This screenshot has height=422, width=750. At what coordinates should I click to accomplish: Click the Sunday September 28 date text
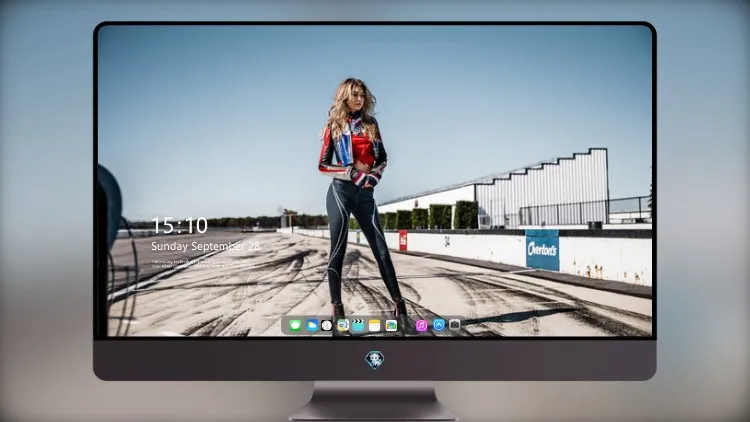click(205, 246)
